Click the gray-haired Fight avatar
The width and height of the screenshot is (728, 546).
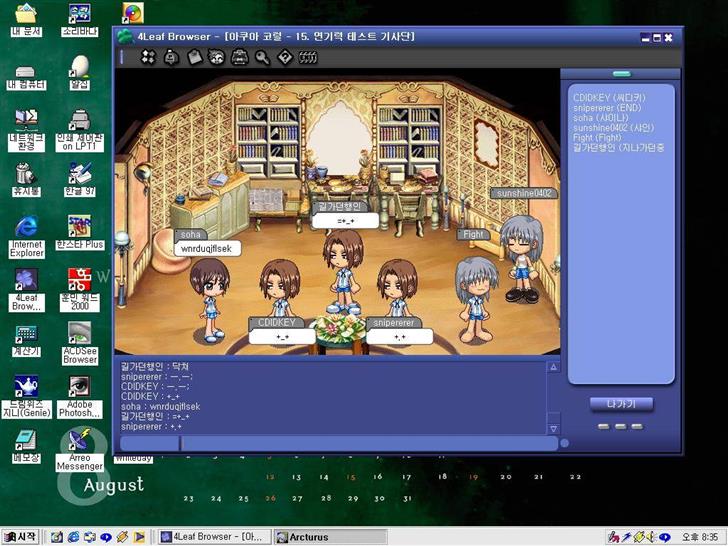476,299
